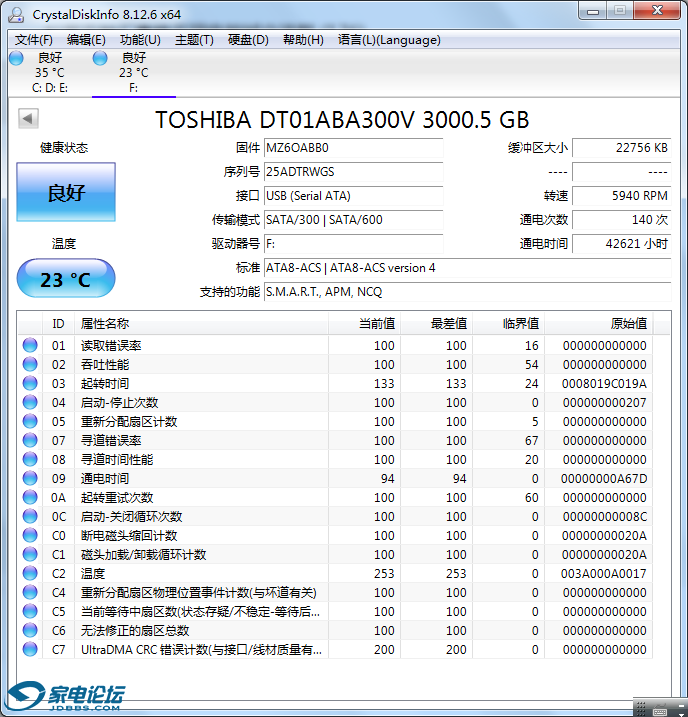The height and width of the screenshot is (717, 688).
Task: Click the ID column header
Action: tap(59, 324)
